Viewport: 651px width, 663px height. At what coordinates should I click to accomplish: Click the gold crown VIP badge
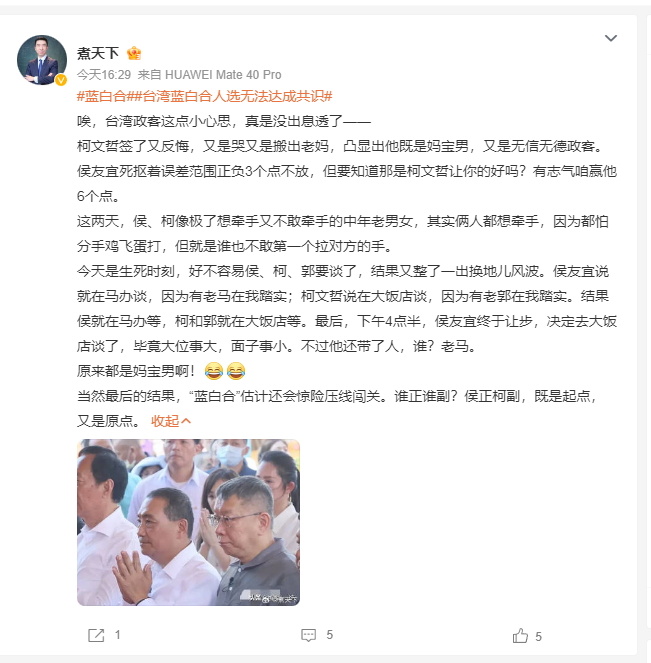(134, 53)
